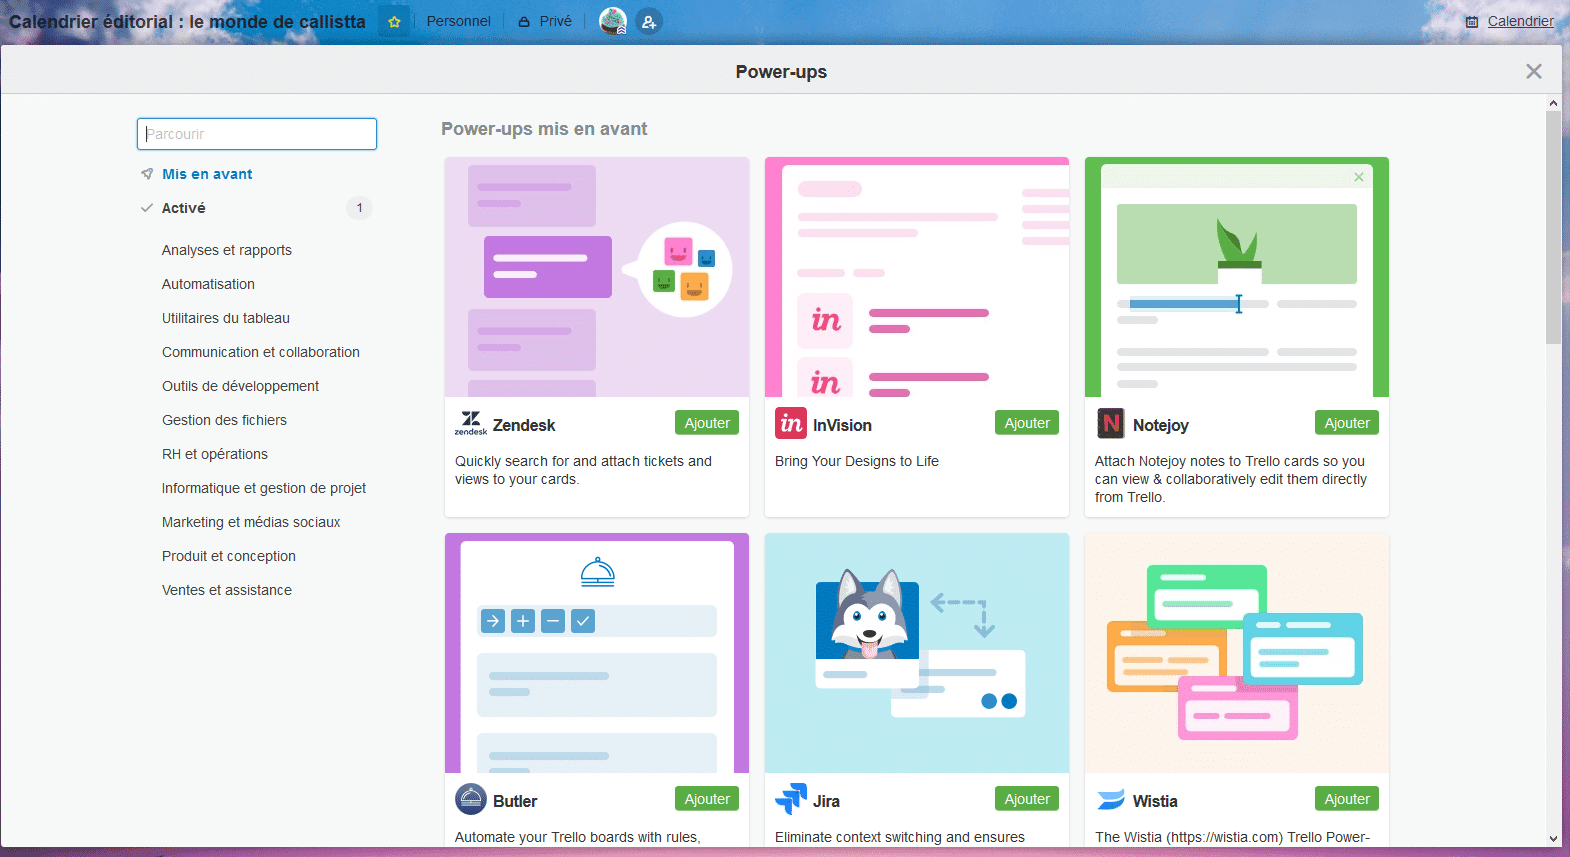This screenshot has width=1570, height=857.
Task: Add the Wistia power-up
Action: click(x=1347, y=799)
